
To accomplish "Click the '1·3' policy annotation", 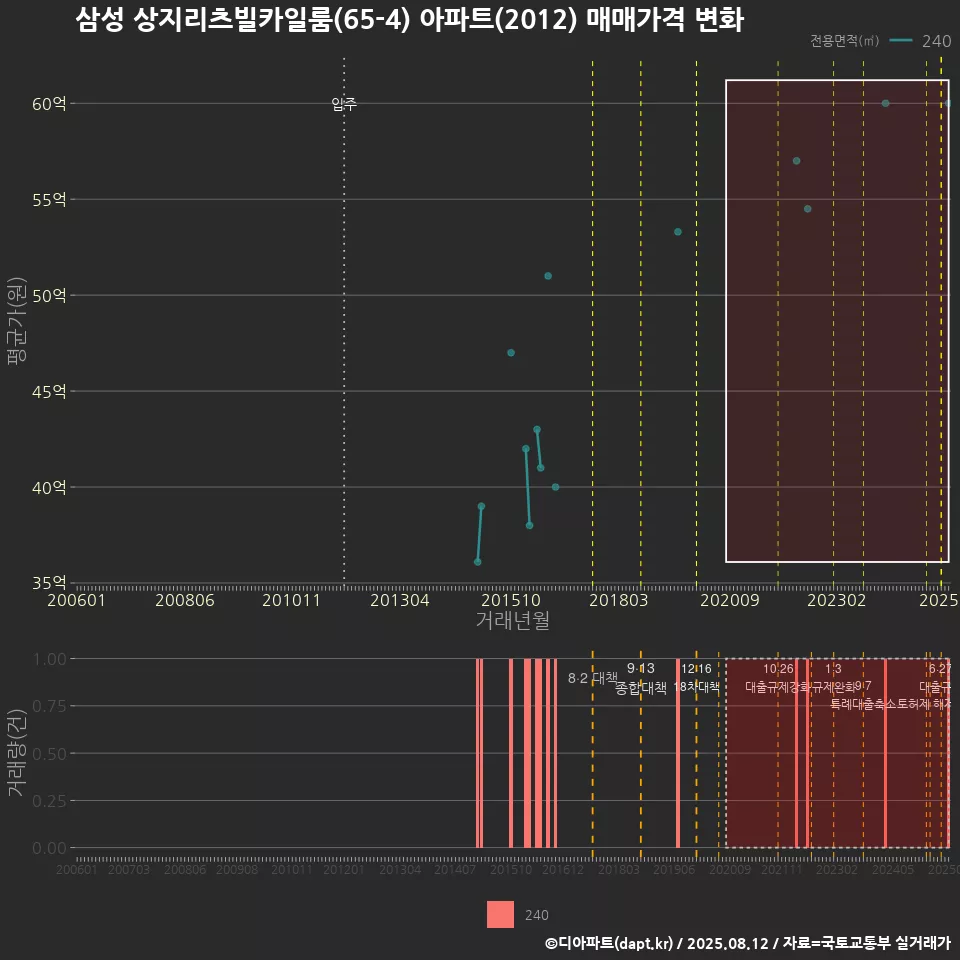I will pyautogui.click(x=833, y=669).
